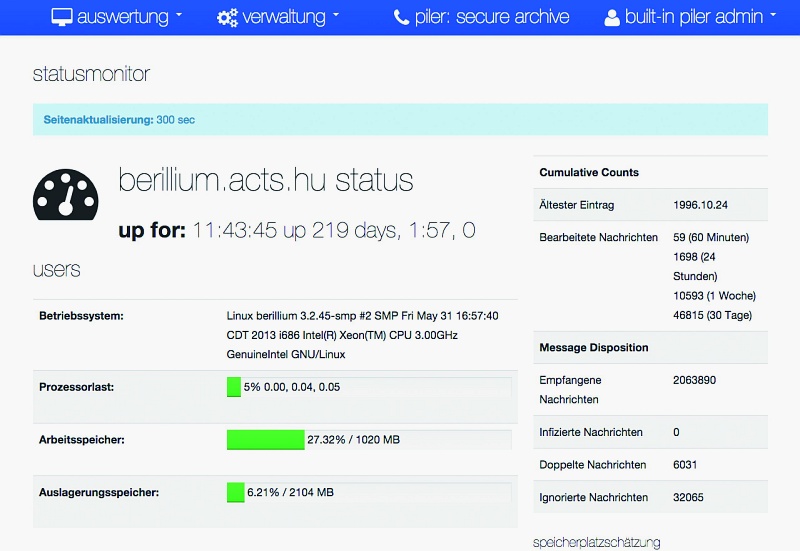
Task: Click the Auslagerungsspeicher label
Action: click(99, 492)
